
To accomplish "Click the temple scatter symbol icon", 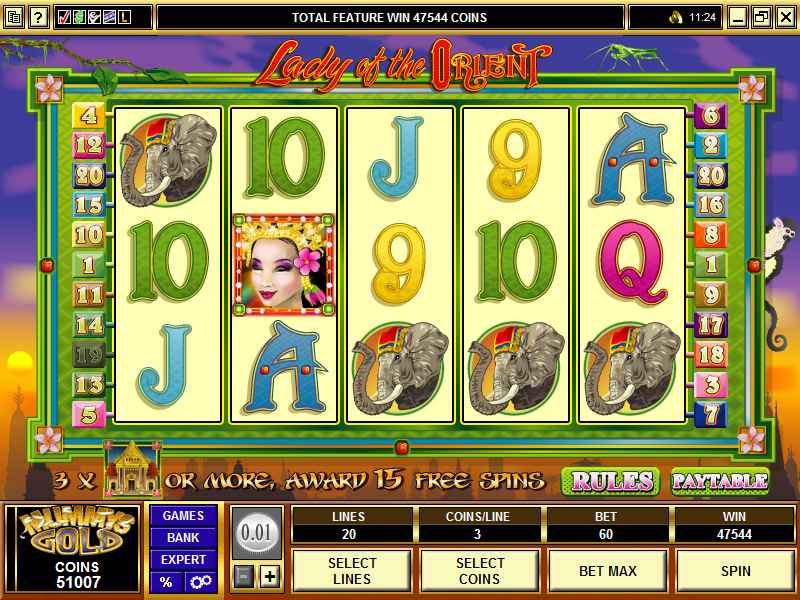I will click(x=132, y=468).
